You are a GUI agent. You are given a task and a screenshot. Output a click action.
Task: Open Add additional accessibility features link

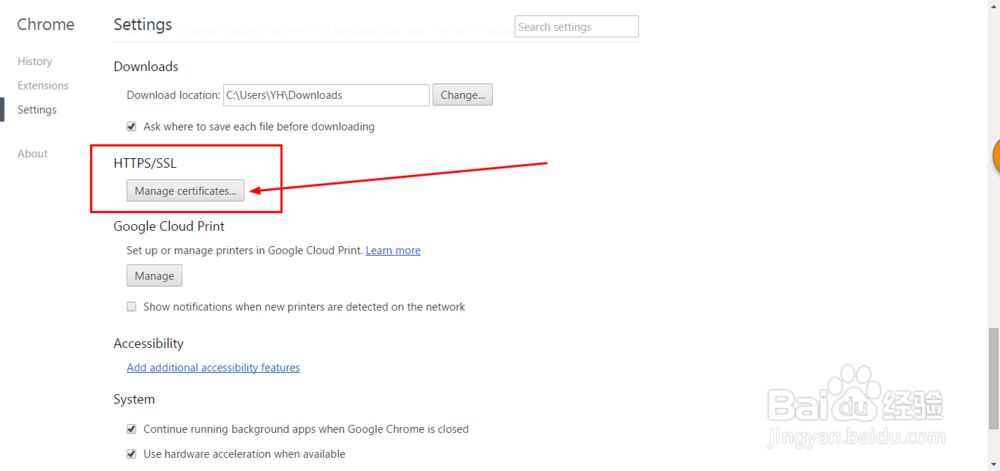pos(213,368)
